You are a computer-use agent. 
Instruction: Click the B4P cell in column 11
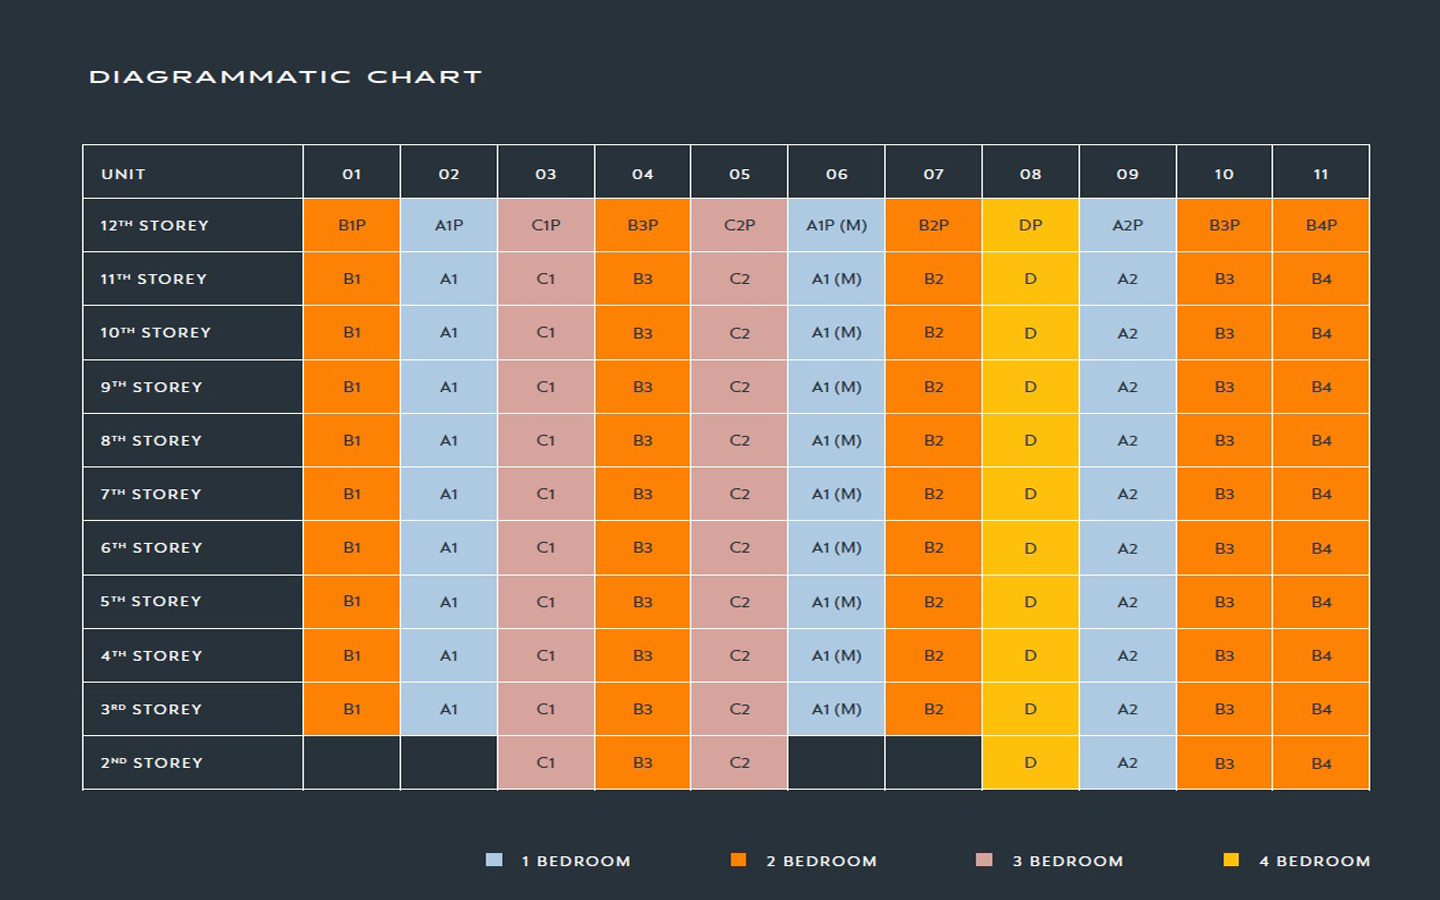pos(1321,225)
